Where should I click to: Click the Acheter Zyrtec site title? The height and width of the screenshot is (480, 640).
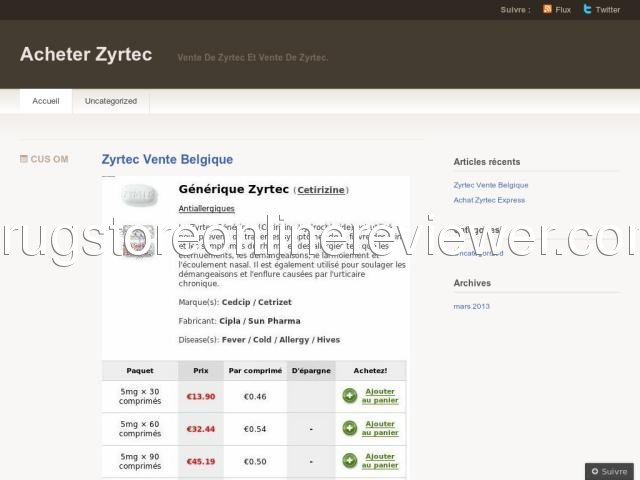tap(86, 54)
